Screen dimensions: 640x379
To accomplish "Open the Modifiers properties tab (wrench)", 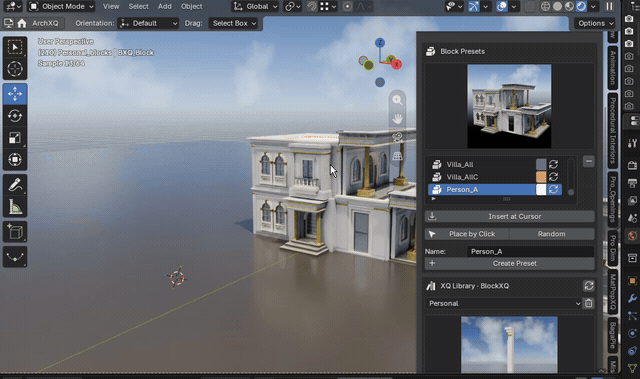I will [x=632, y=298].
